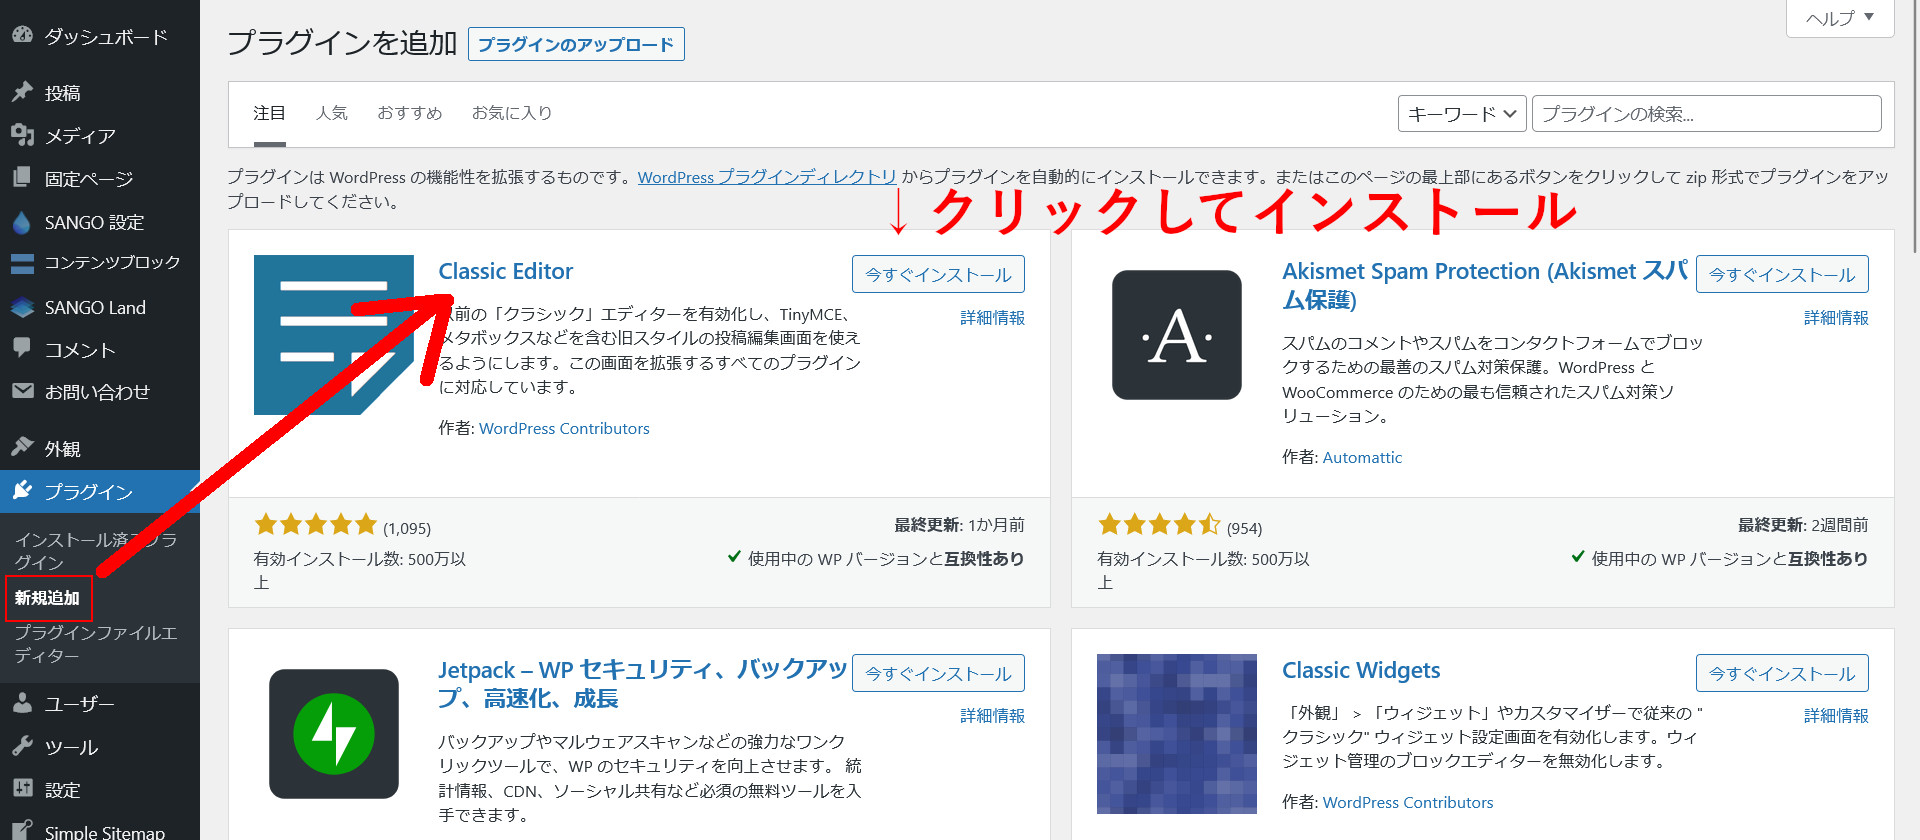Open 詳細情報 for Akismet Spam Protection

pos(1835,318)
